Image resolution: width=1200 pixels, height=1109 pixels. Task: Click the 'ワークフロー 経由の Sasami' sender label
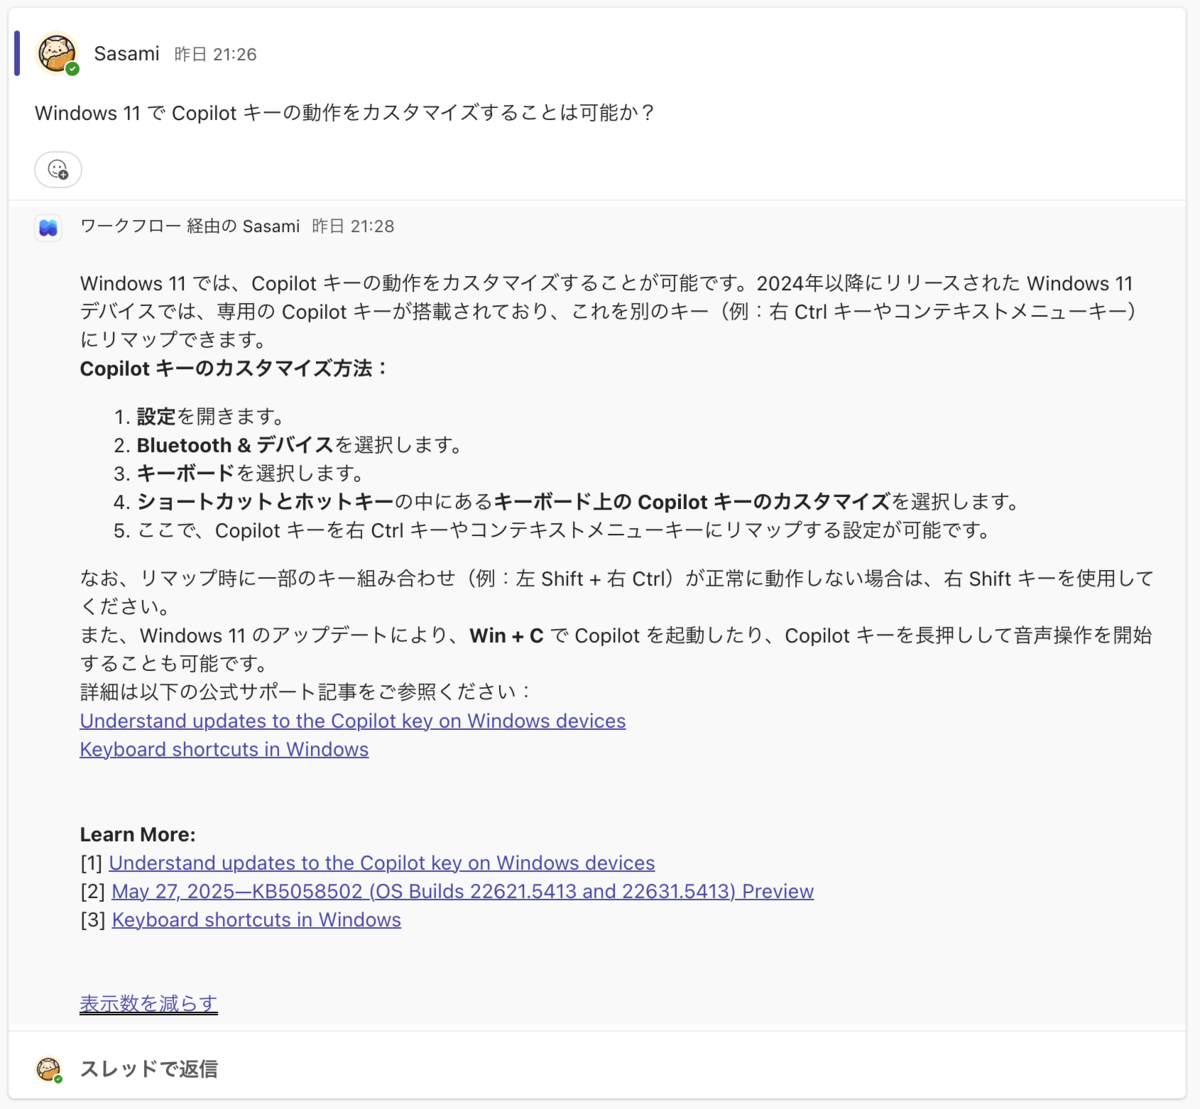190,226
